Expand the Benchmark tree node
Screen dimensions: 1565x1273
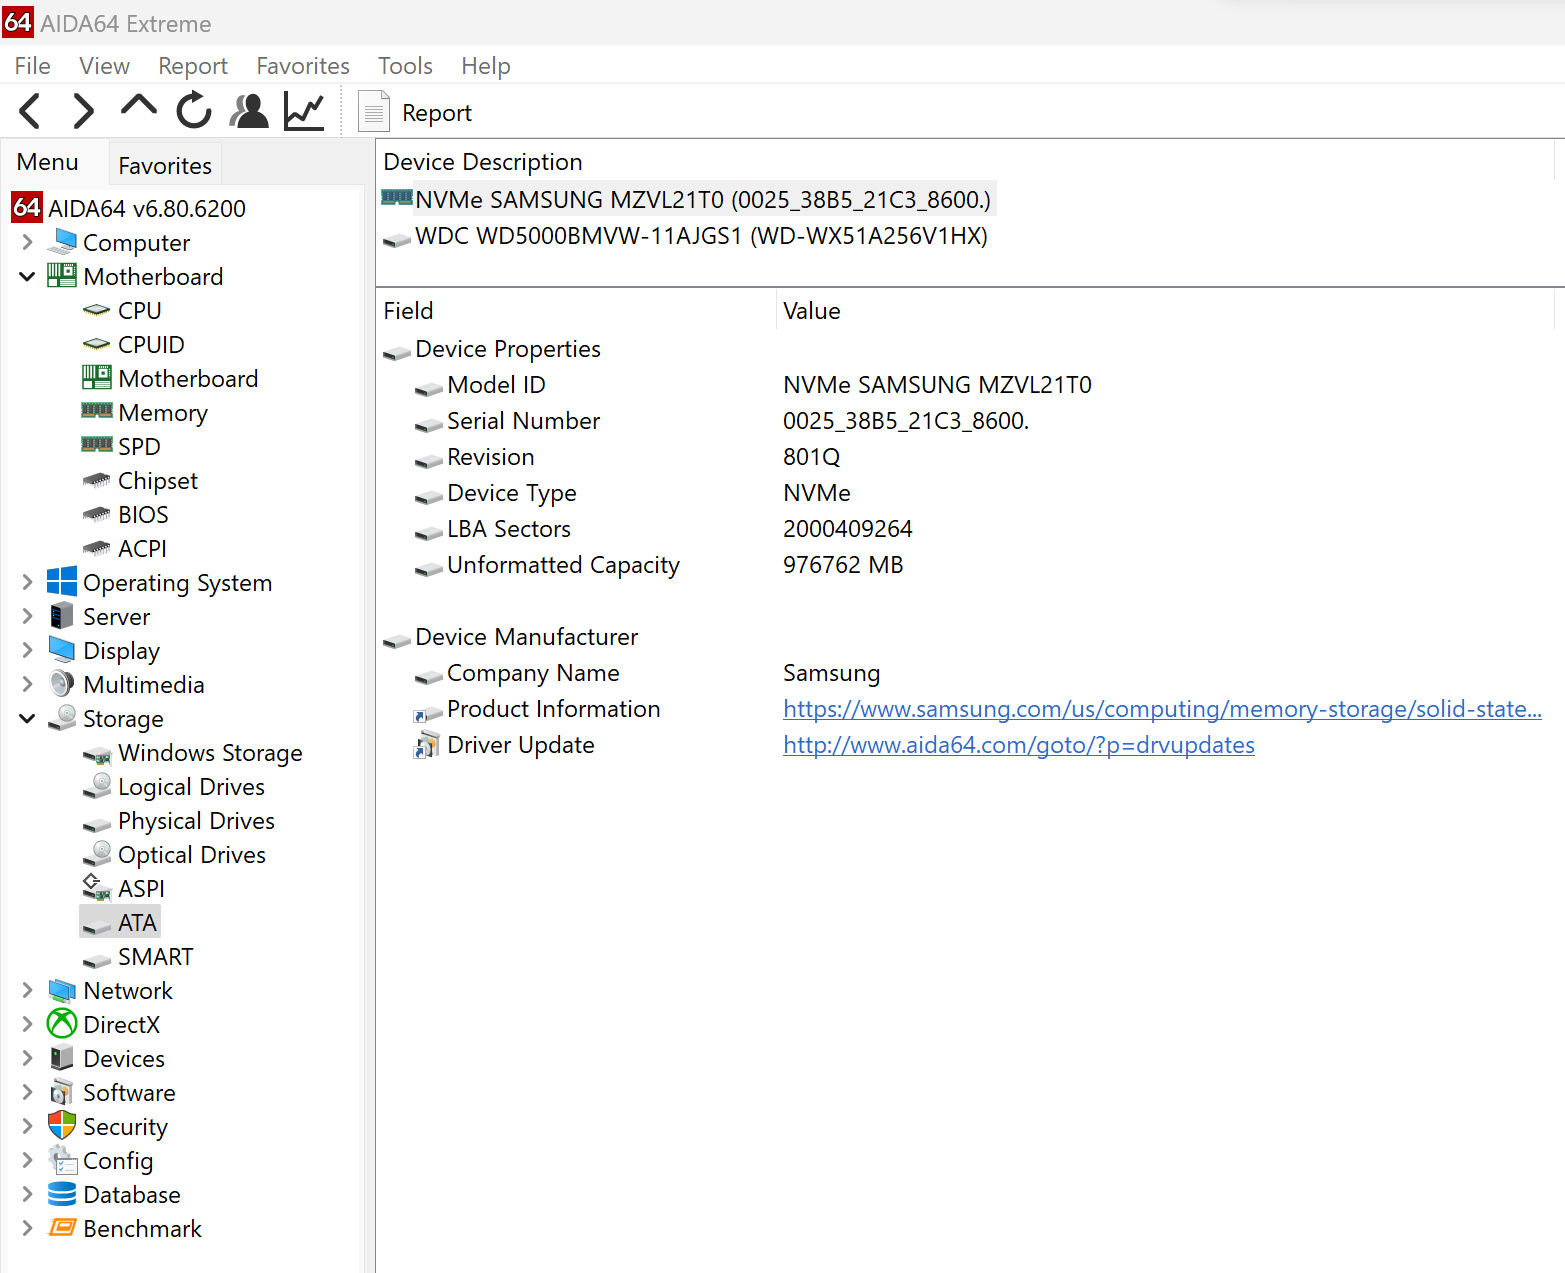(x=27, y=1228)
